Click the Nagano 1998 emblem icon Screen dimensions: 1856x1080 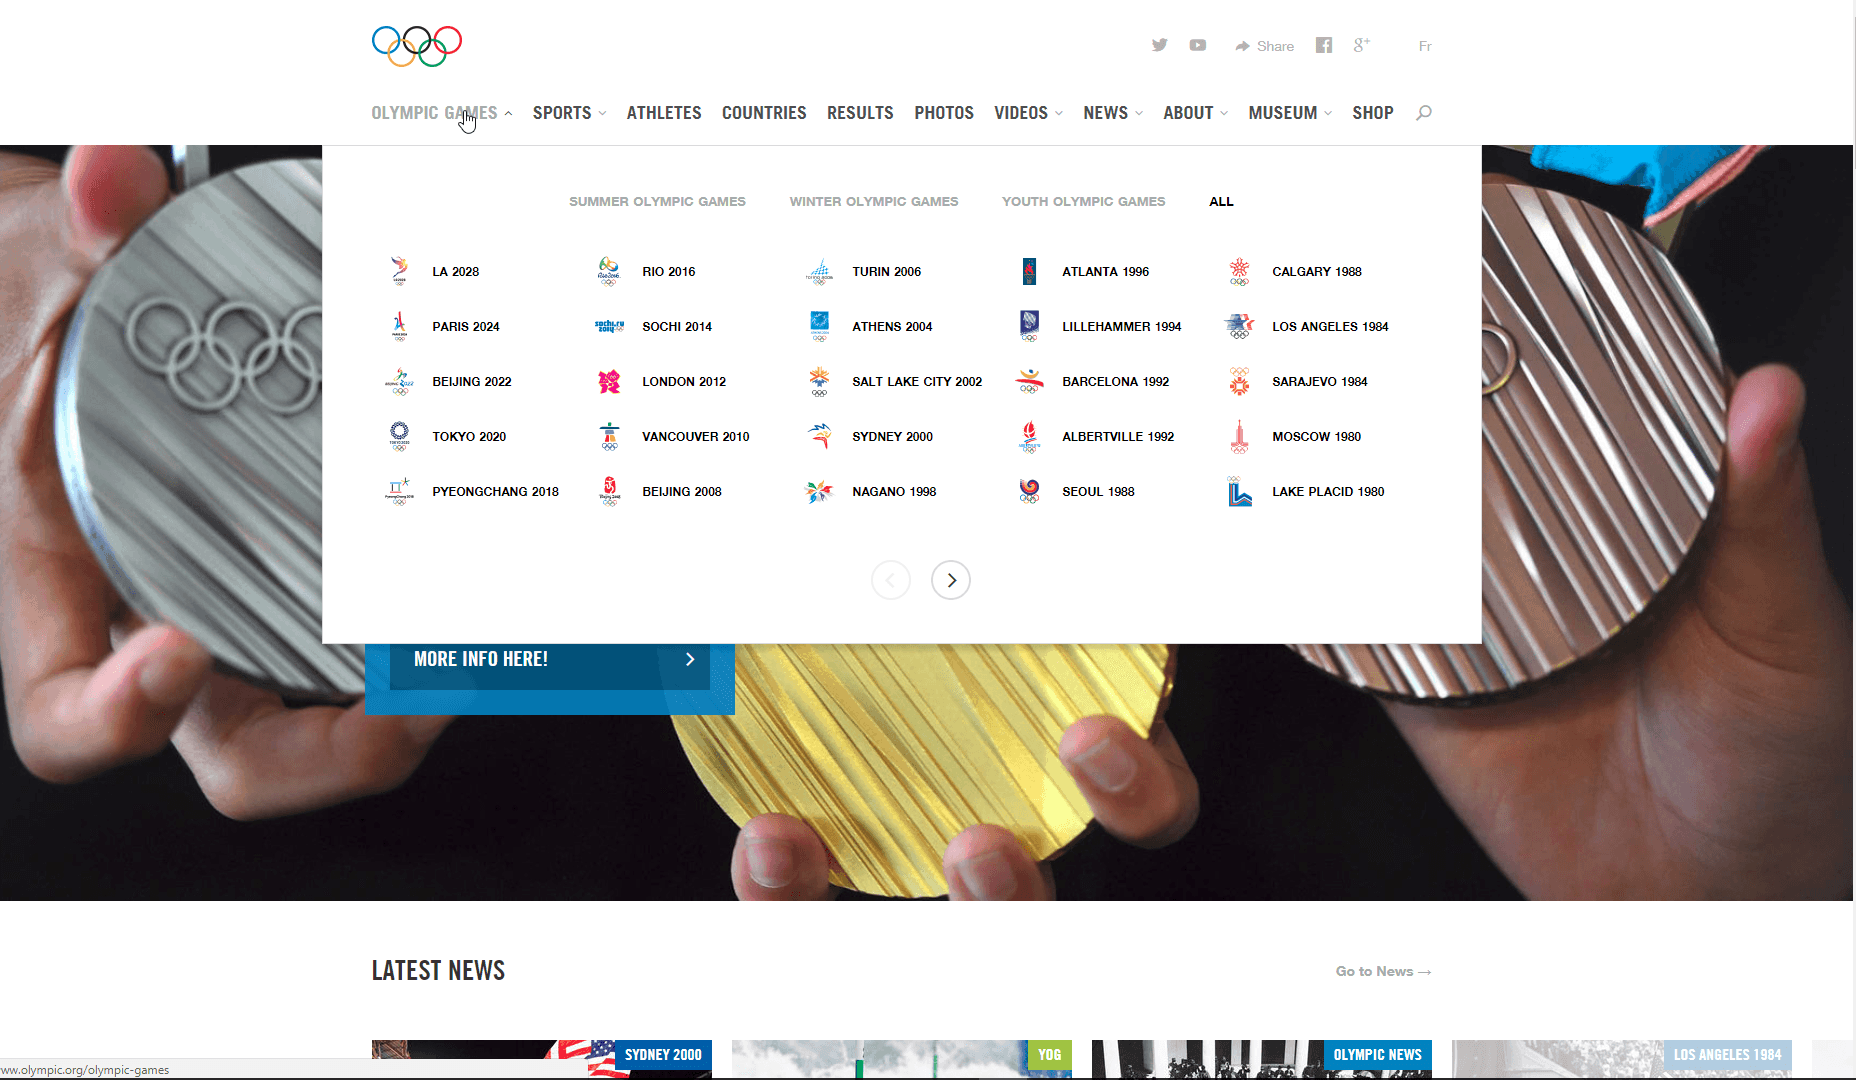pyautogui.click(x=819, y=491)
